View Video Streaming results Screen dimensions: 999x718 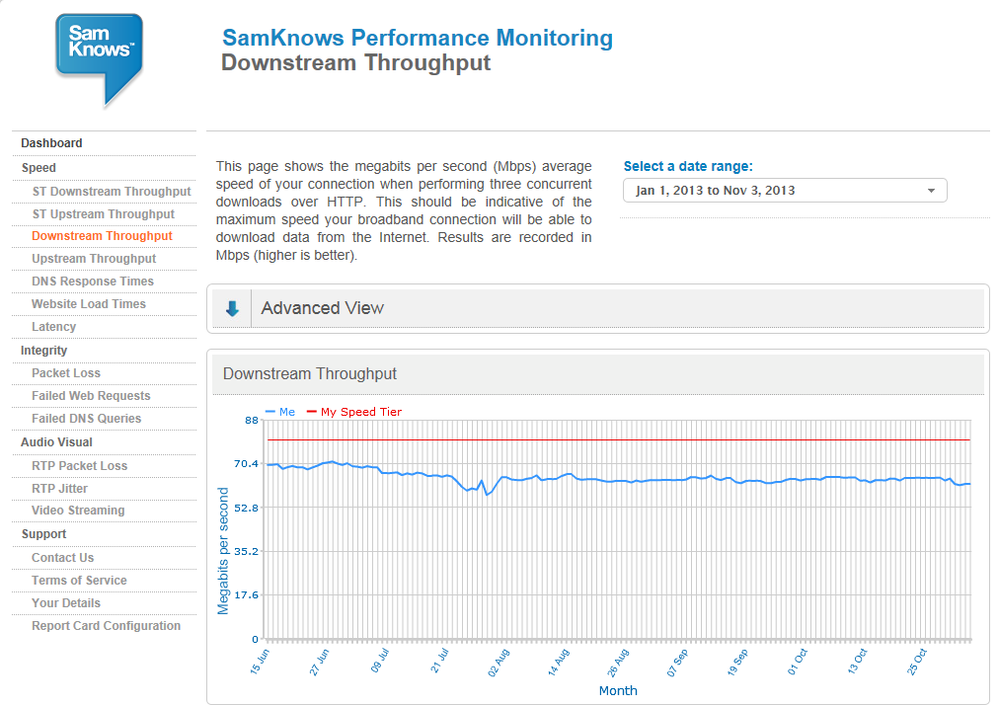[x=78, y=511]
